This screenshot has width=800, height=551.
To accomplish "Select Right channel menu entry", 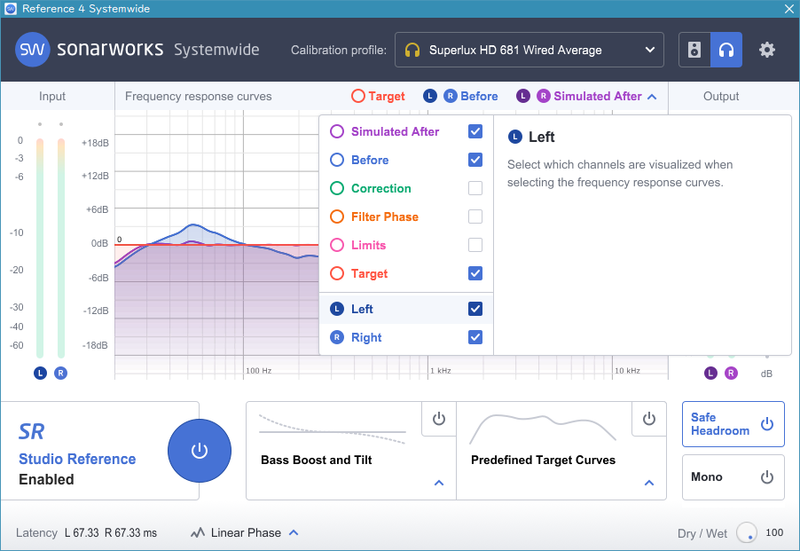I will click(x=406, y=337).
